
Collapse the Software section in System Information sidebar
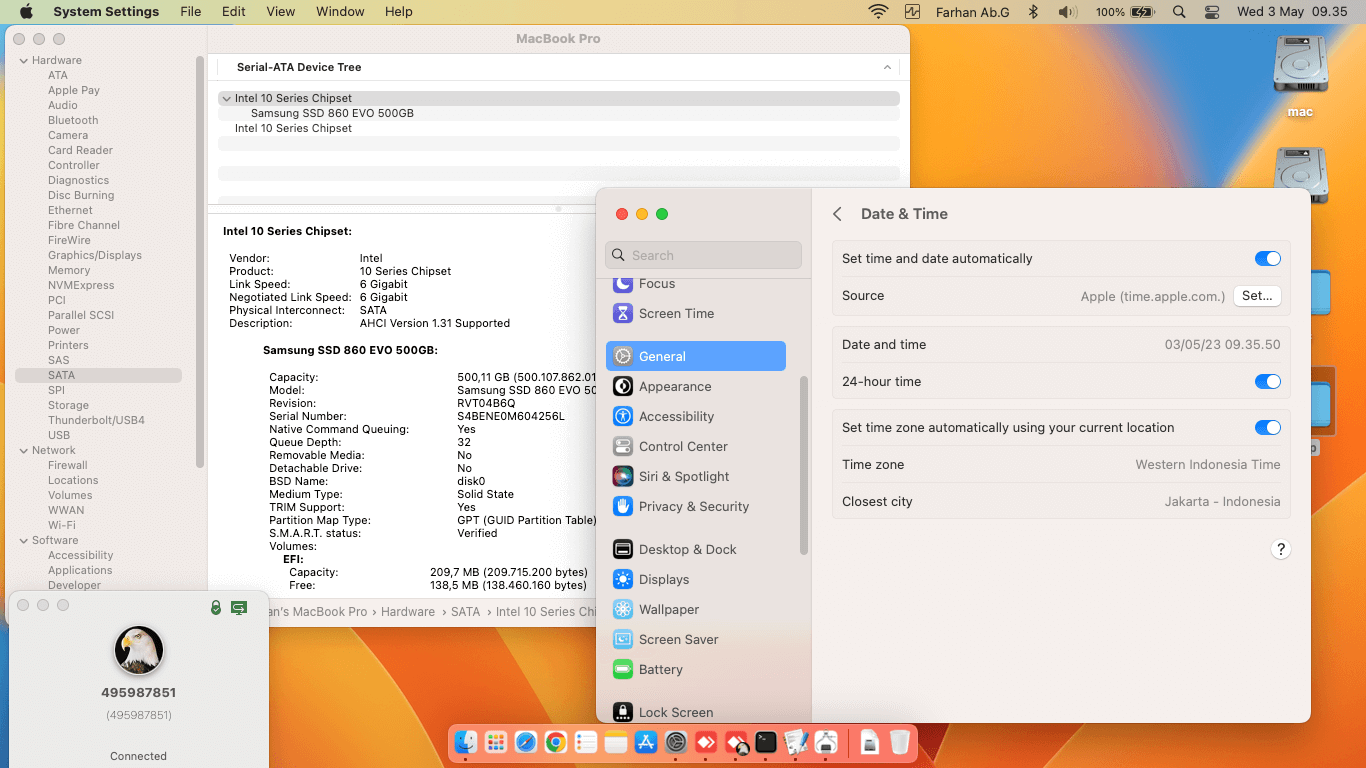pos(23,540)
